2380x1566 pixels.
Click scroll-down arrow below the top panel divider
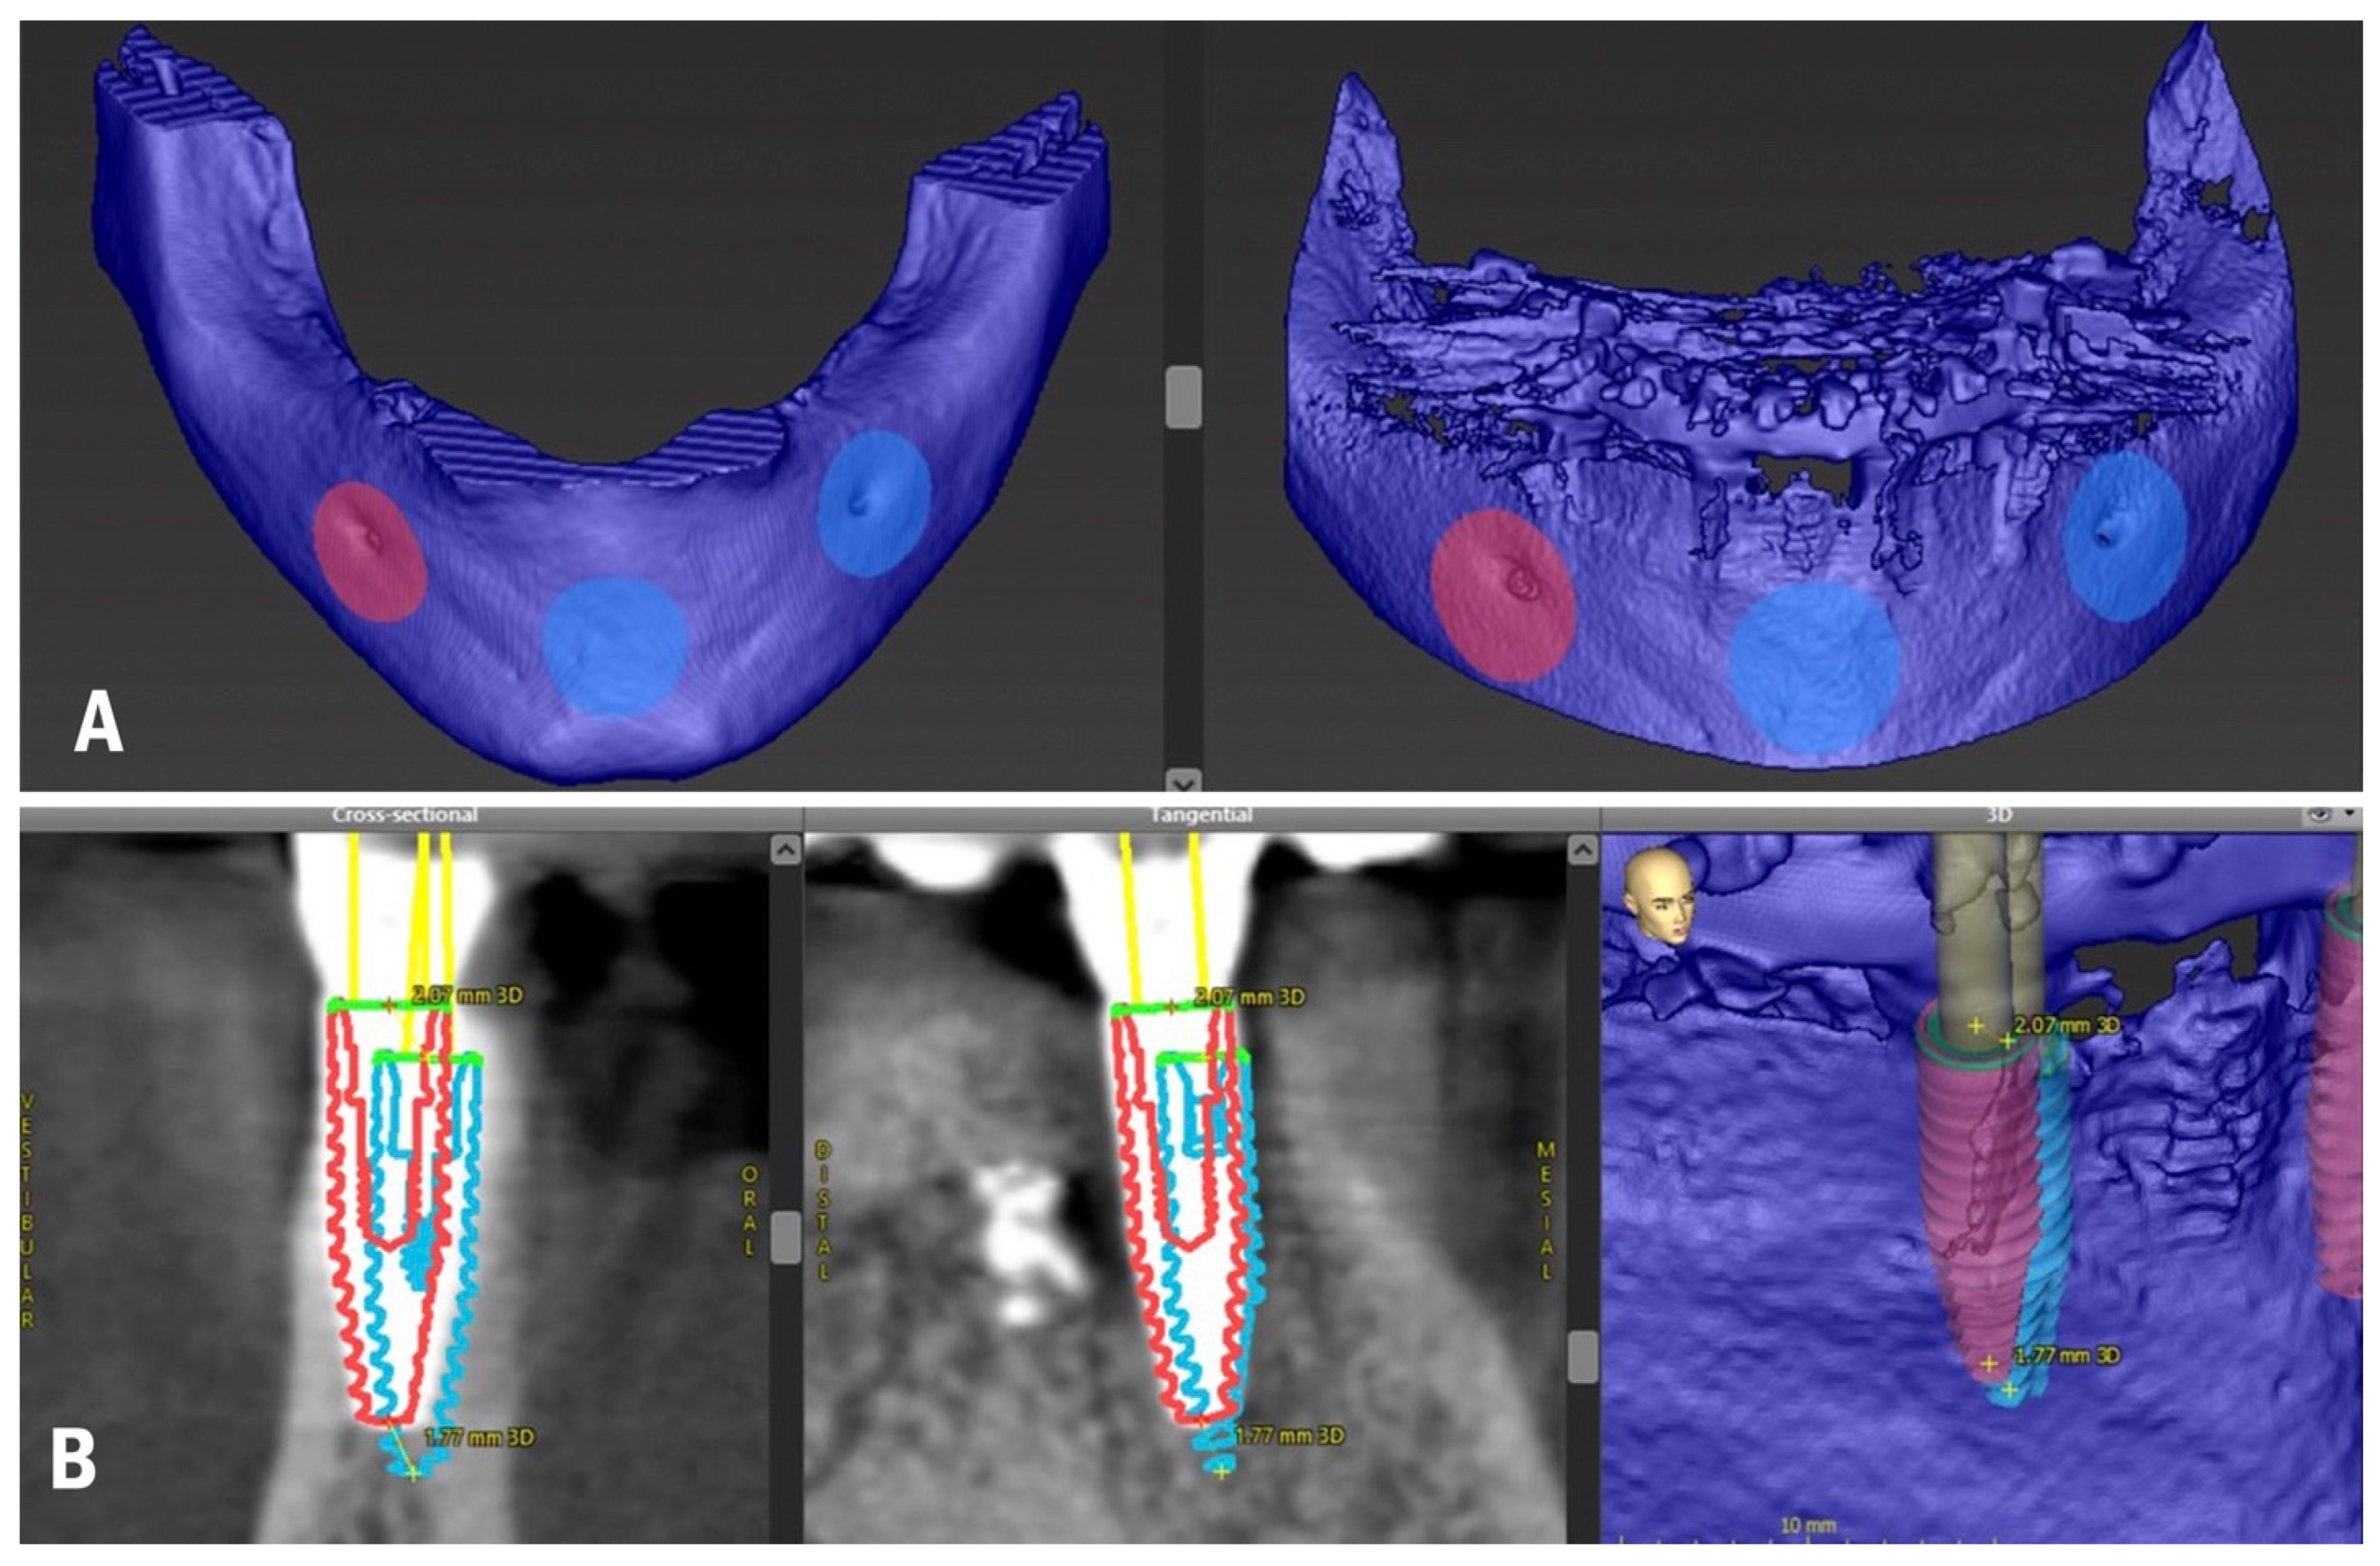pos(1183,781)
